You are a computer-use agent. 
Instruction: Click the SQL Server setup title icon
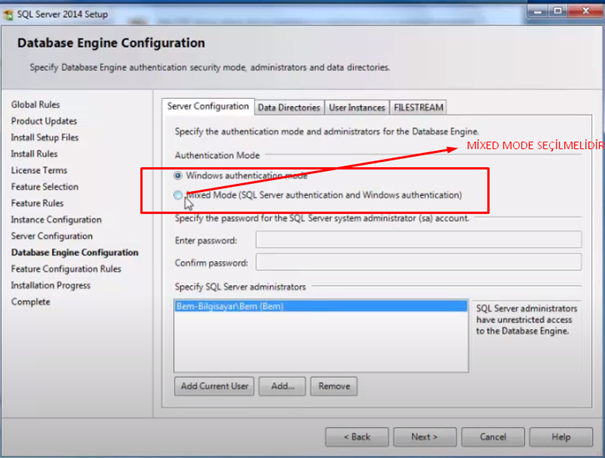coord(8,15)
